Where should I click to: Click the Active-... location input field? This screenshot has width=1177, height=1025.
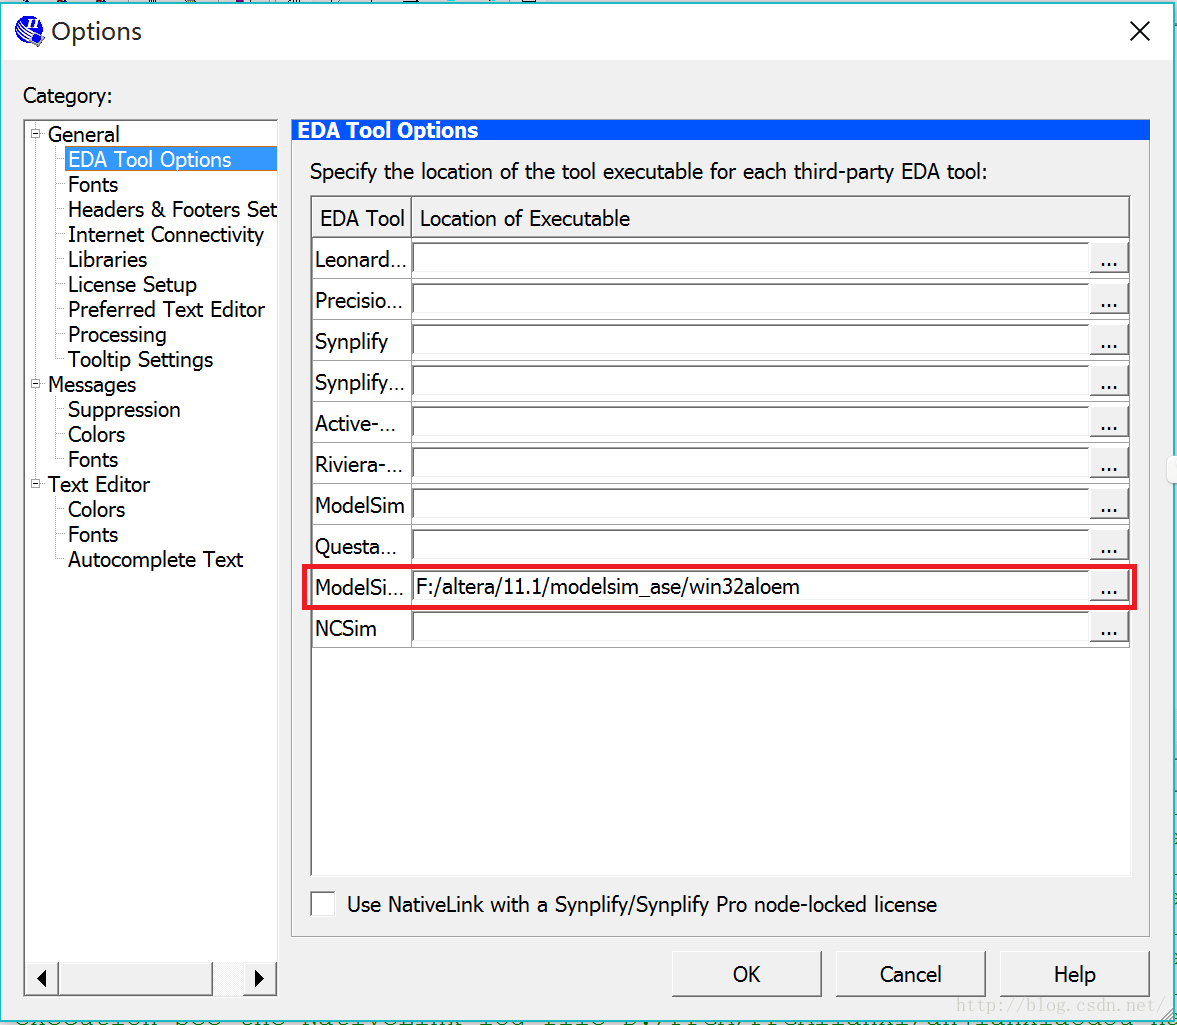point(751,423)
